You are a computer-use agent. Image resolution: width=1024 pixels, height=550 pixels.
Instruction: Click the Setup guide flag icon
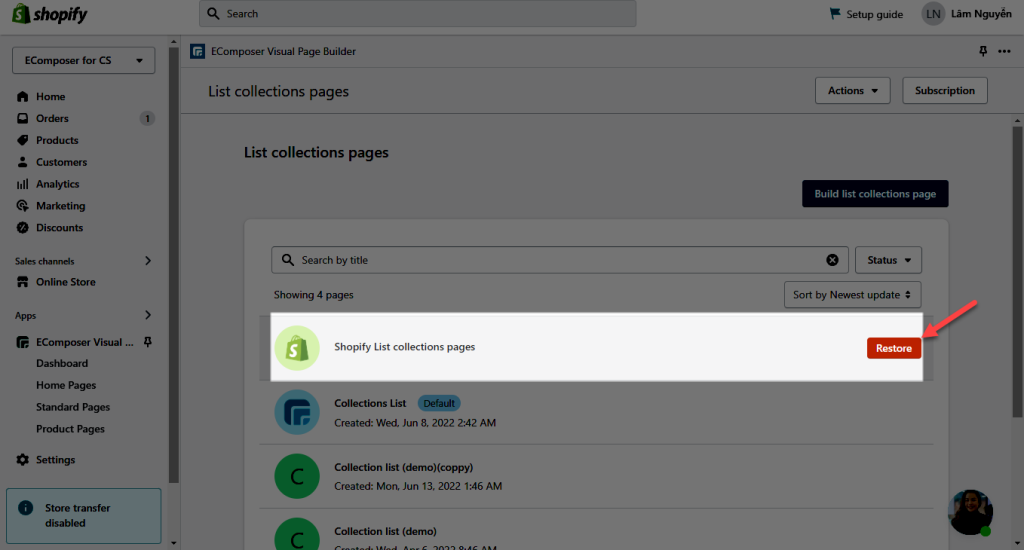coord(835,14)
